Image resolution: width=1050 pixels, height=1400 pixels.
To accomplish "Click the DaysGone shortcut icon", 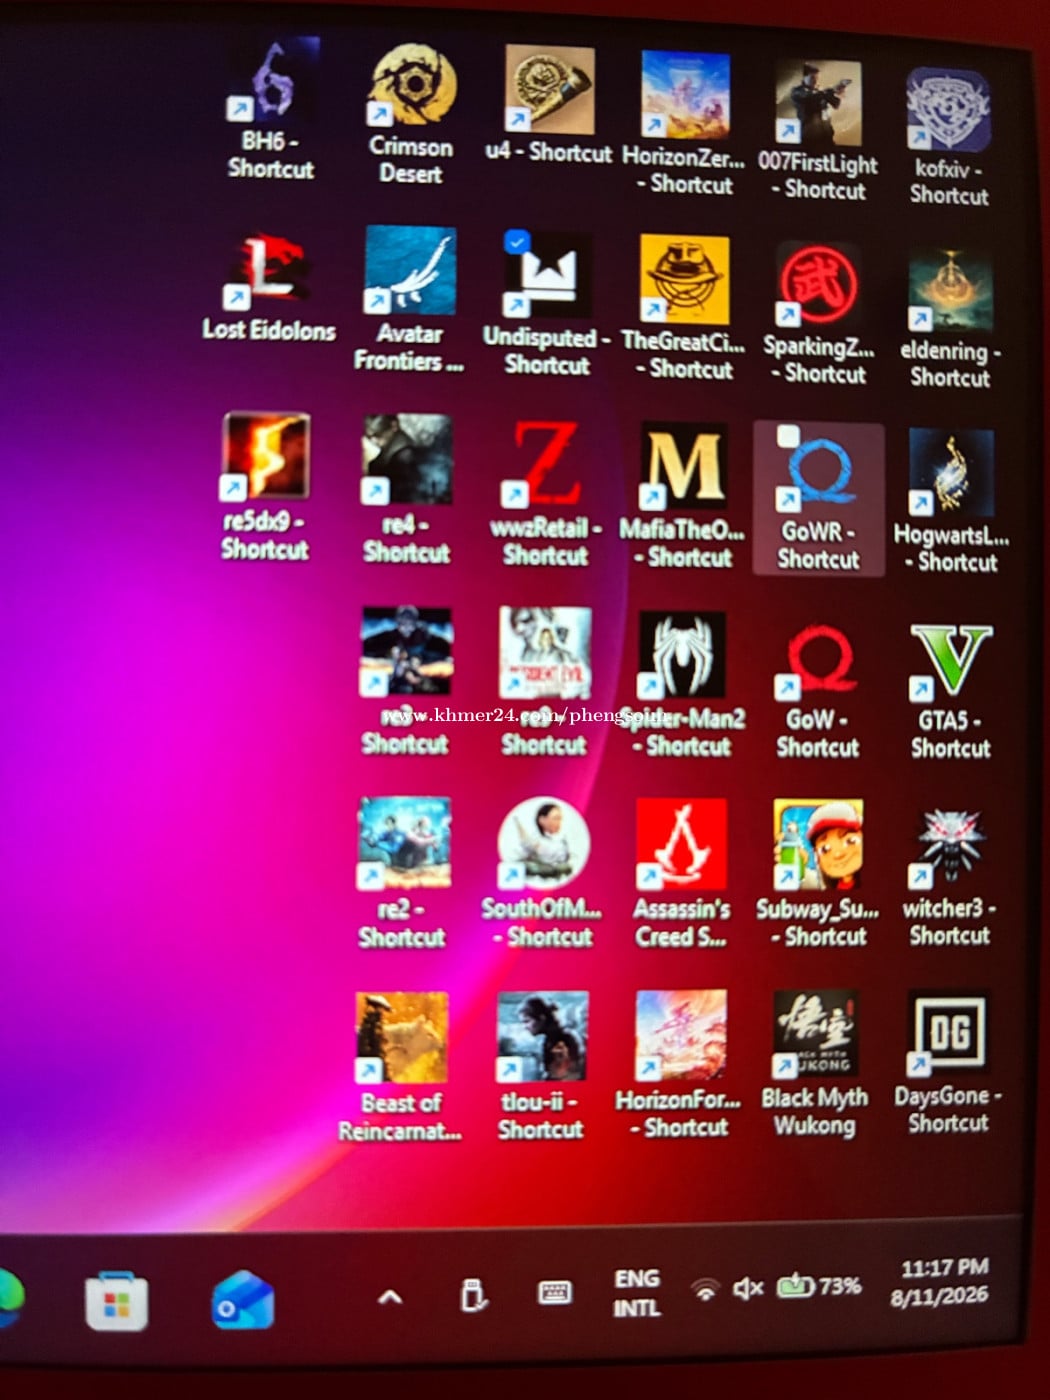I will point(948,1033).
